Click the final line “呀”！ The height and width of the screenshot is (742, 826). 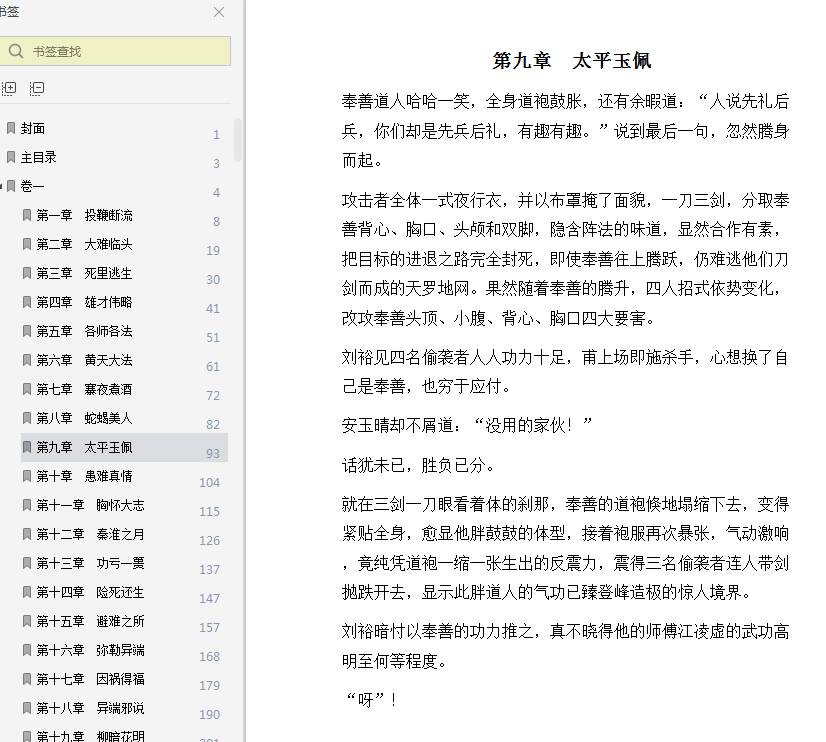tap(371, 700)
